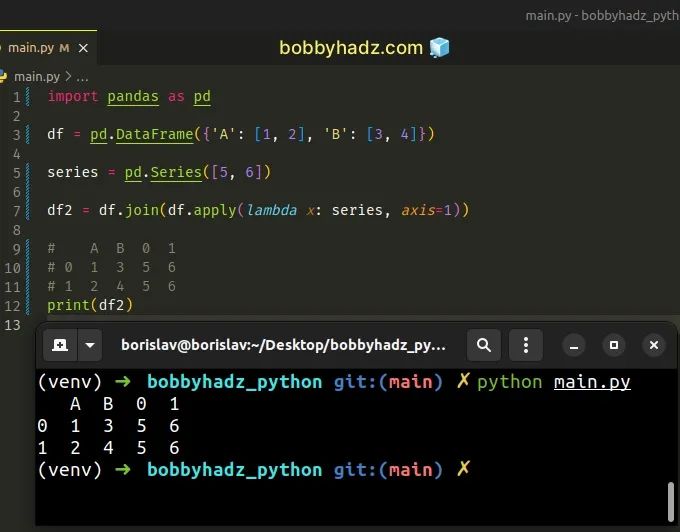Click the underlined main.py in the terminal command

click(x=592, y=382)
